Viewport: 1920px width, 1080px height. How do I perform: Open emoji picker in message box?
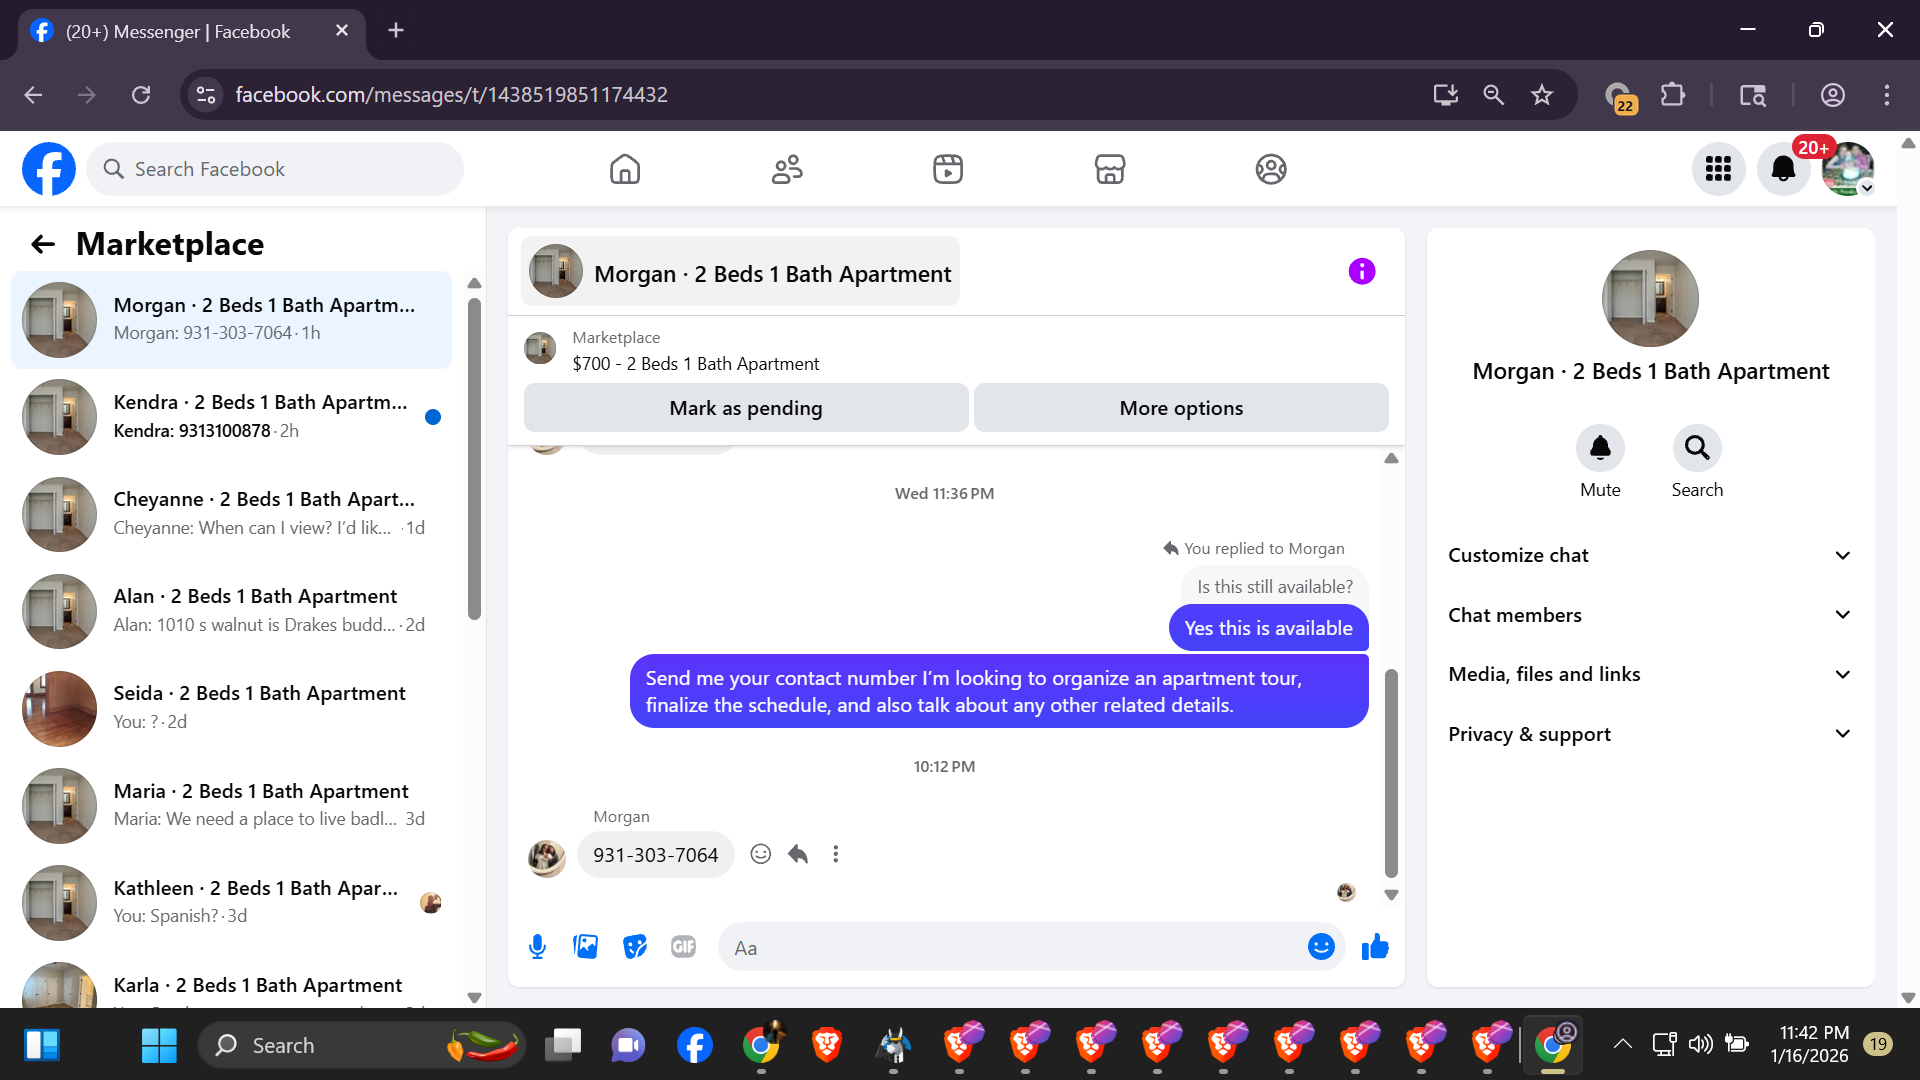[1321, 947]
